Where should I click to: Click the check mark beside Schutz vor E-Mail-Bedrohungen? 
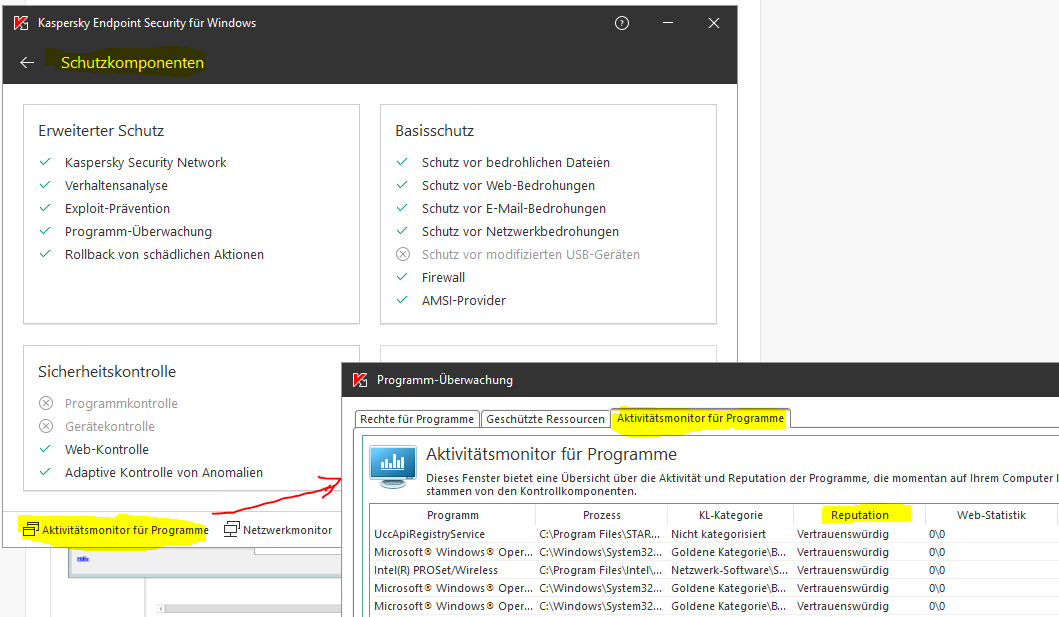point(402,208)
